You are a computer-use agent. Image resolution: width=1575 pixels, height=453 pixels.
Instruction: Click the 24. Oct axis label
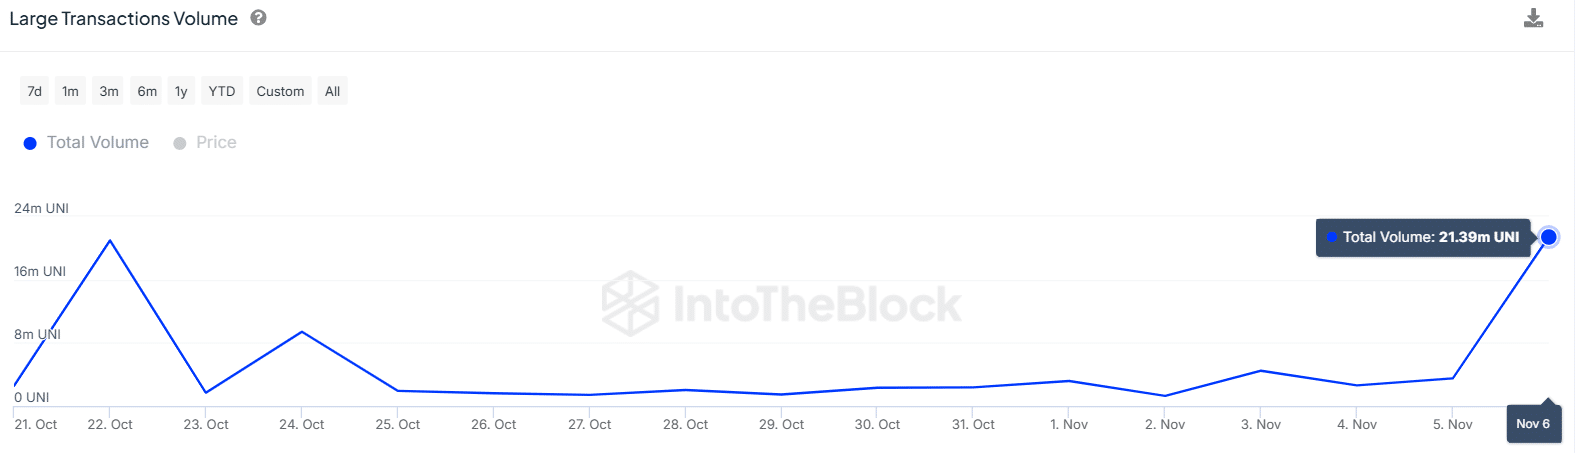click(302, 424)
